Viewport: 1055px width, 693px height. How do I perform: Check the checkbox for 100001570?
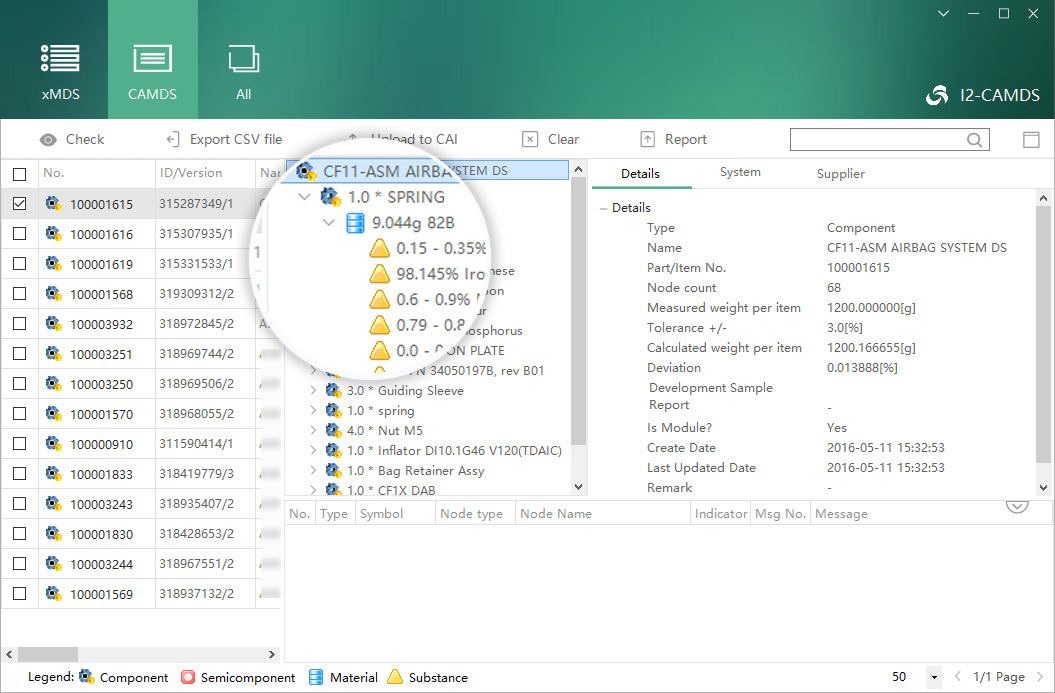point(20,414)
